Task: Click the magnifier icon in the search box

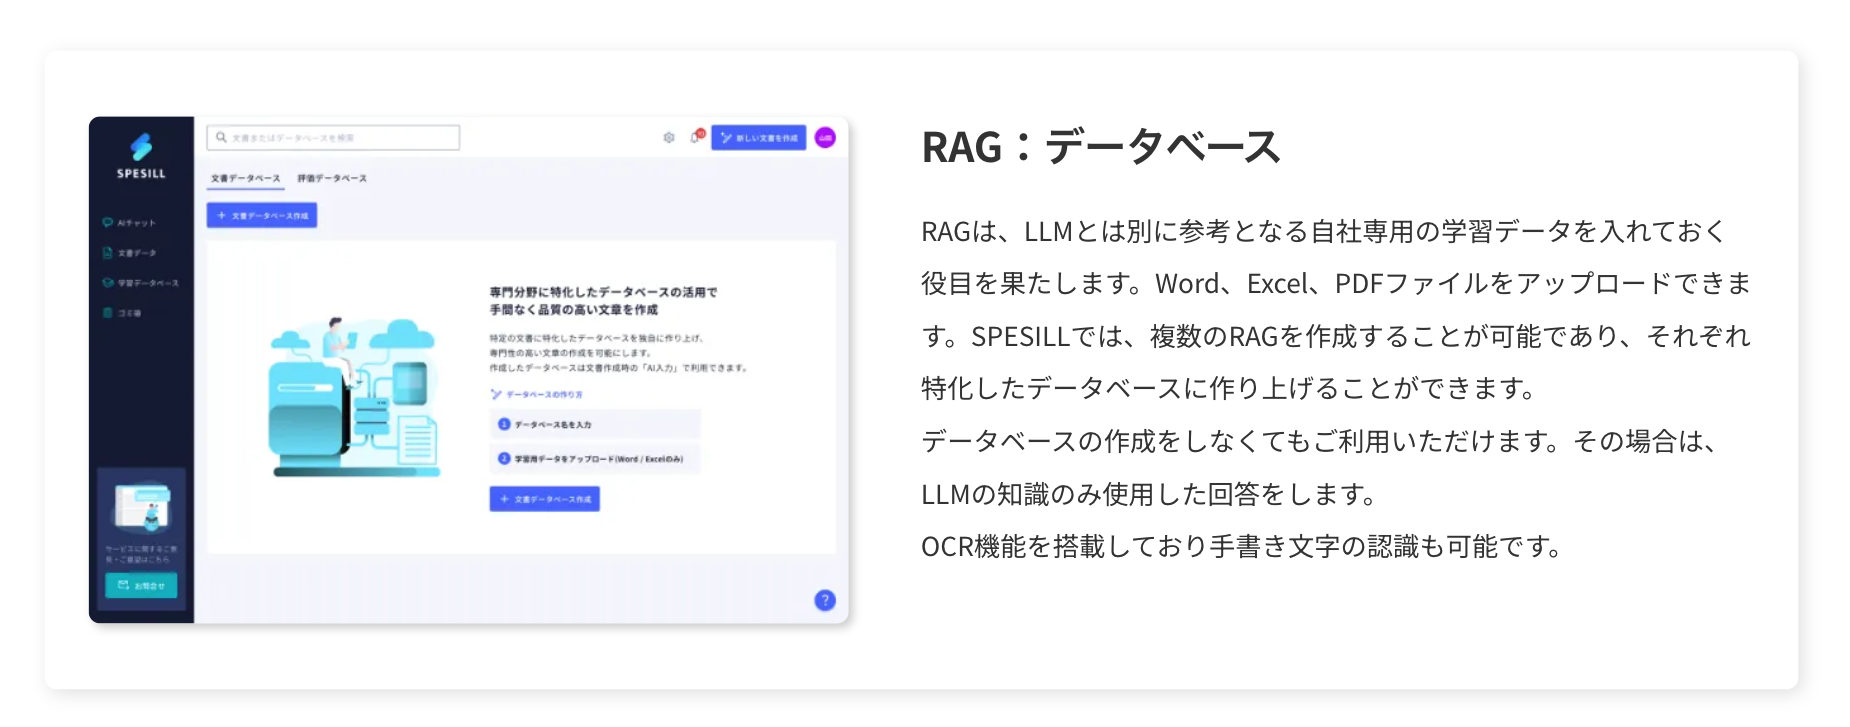Action: [221, 138]
